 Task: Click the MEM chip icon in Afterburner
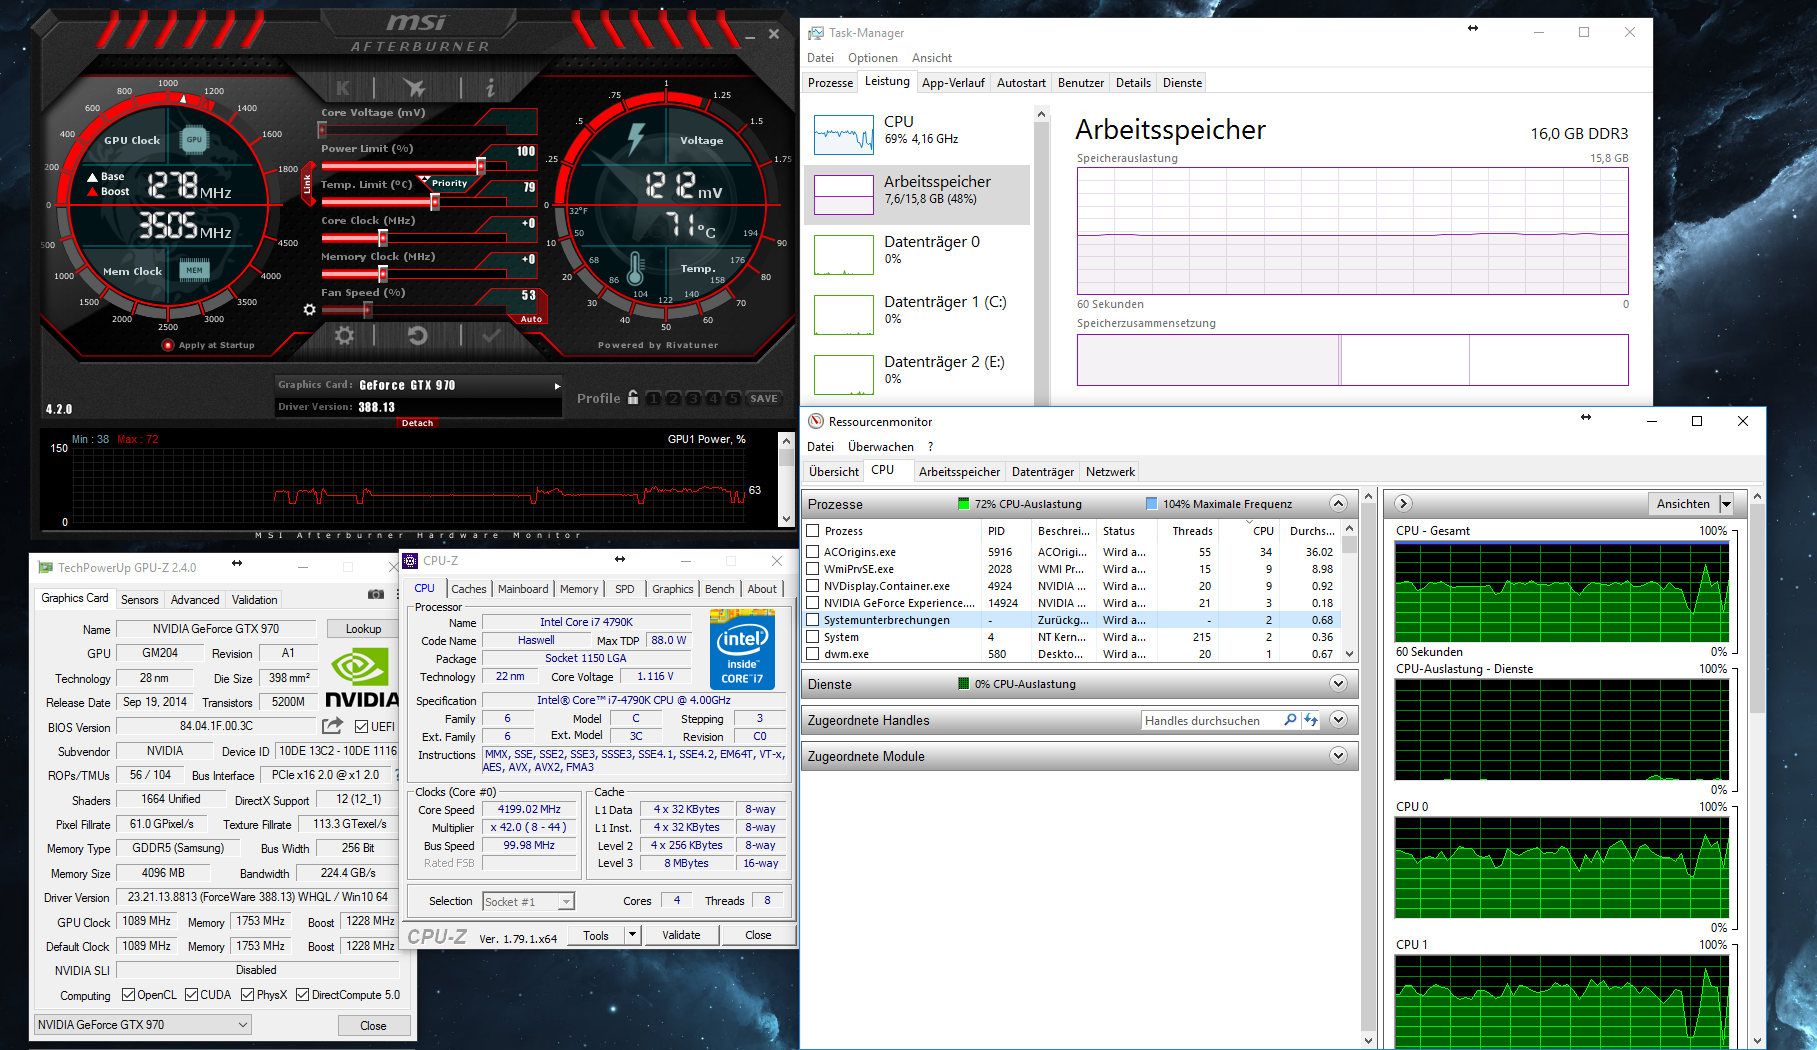[194, 270]
